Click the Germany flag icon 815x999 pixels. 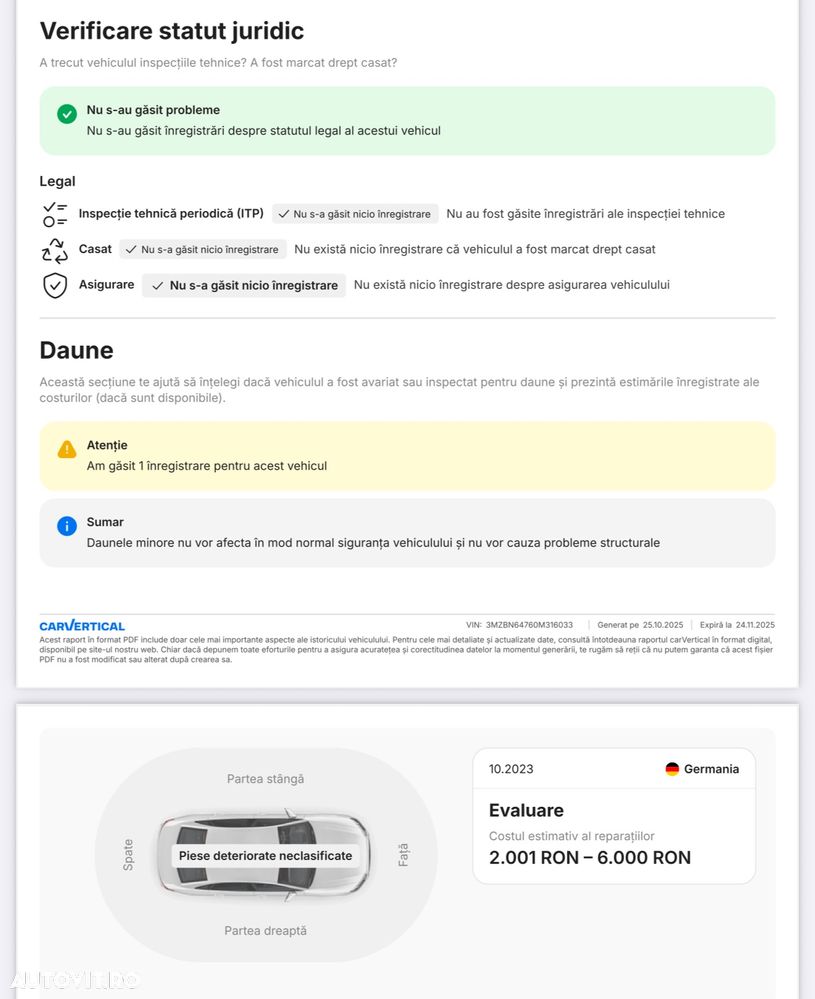pos(672,769)
